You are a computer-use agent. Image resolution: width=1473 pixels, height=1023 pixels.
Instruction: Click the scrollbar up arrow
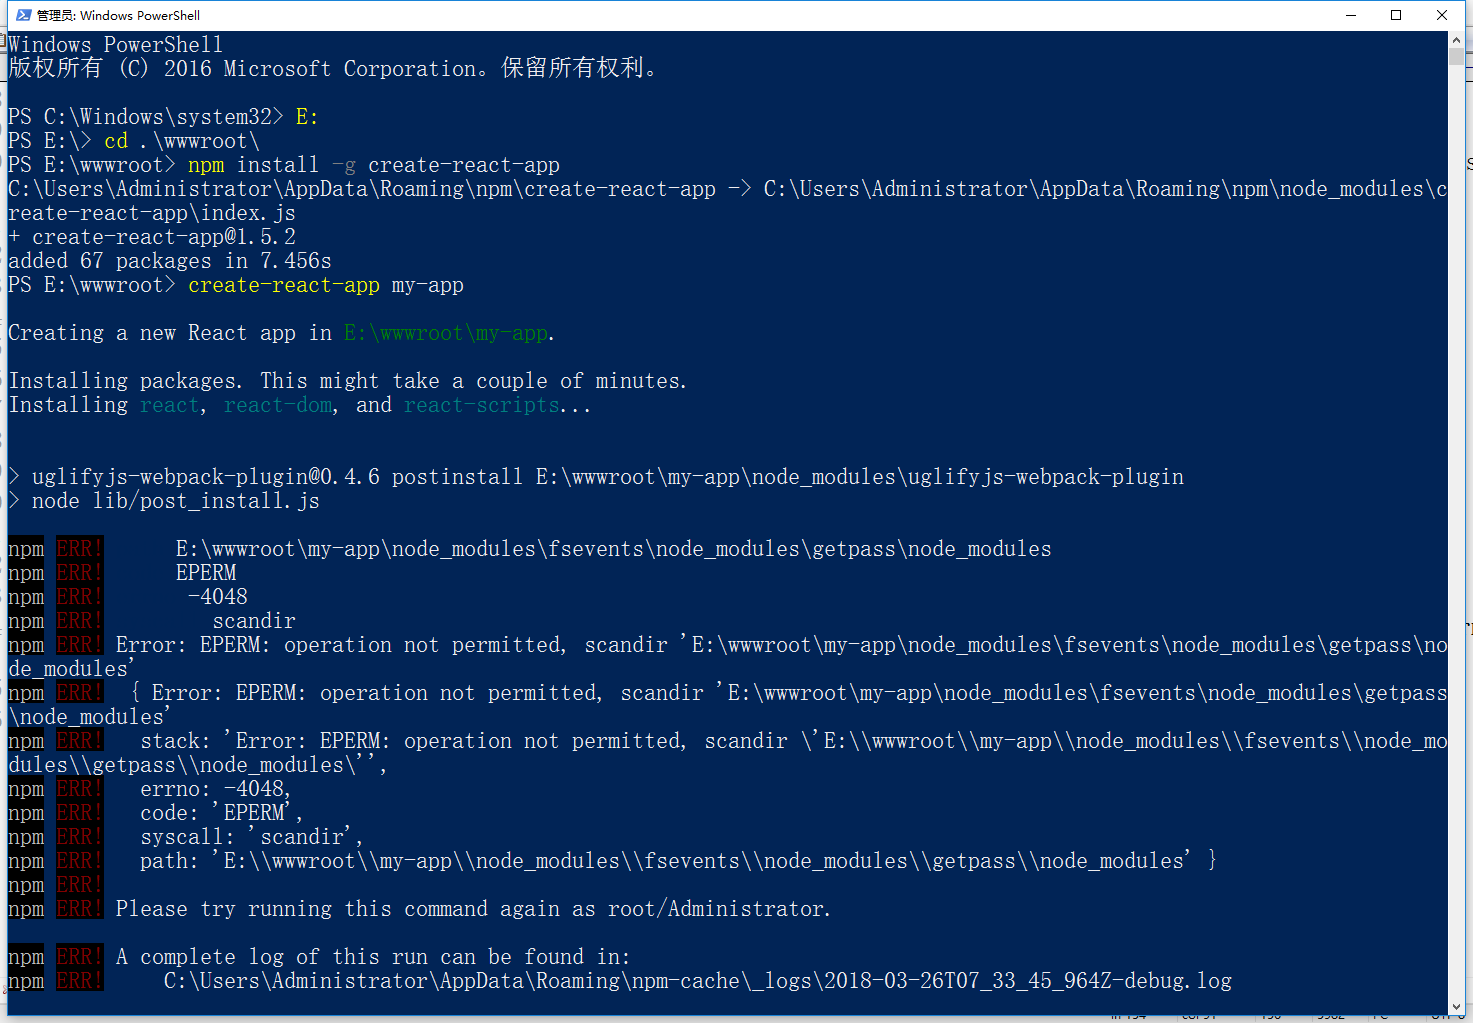[1457, 39]
